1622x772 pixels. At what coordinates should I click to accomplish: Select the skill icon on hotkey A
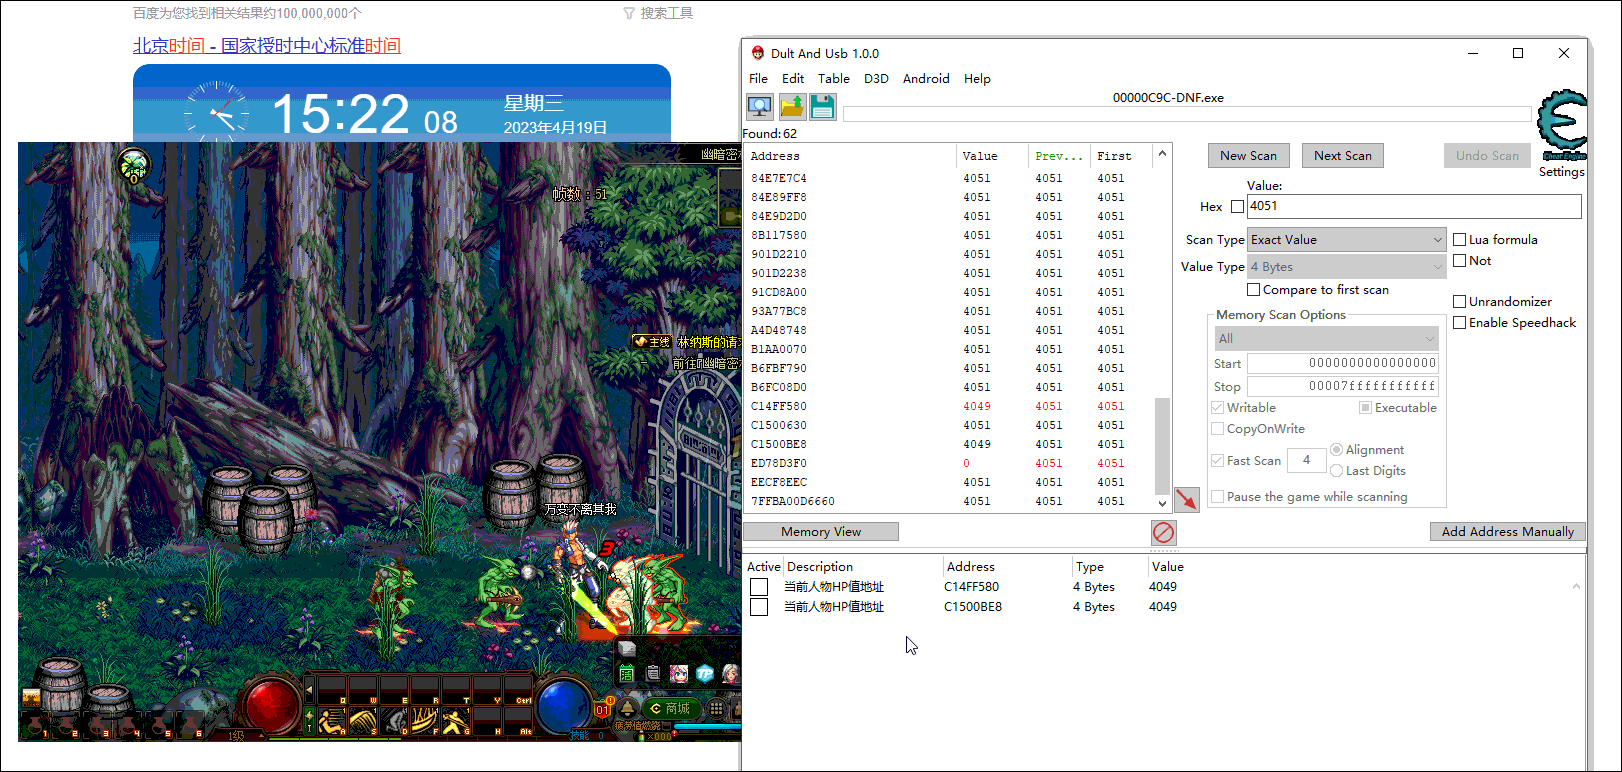point(332,720)
